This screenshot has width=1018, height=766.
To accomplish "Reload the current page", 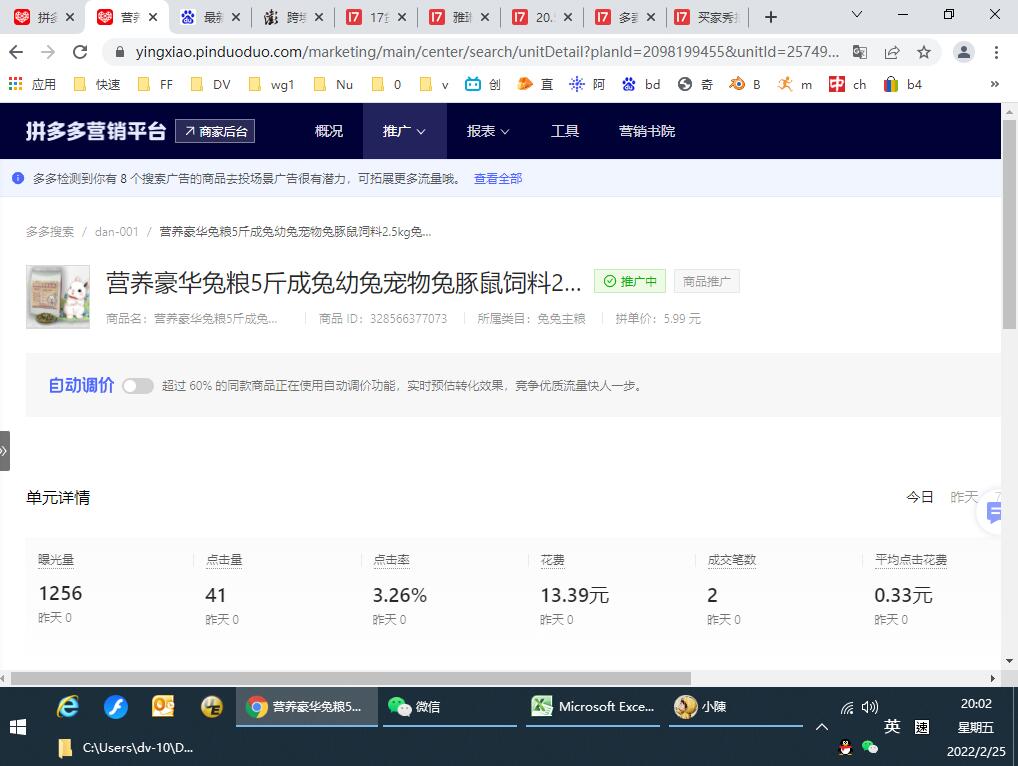I will click(80, 52).
